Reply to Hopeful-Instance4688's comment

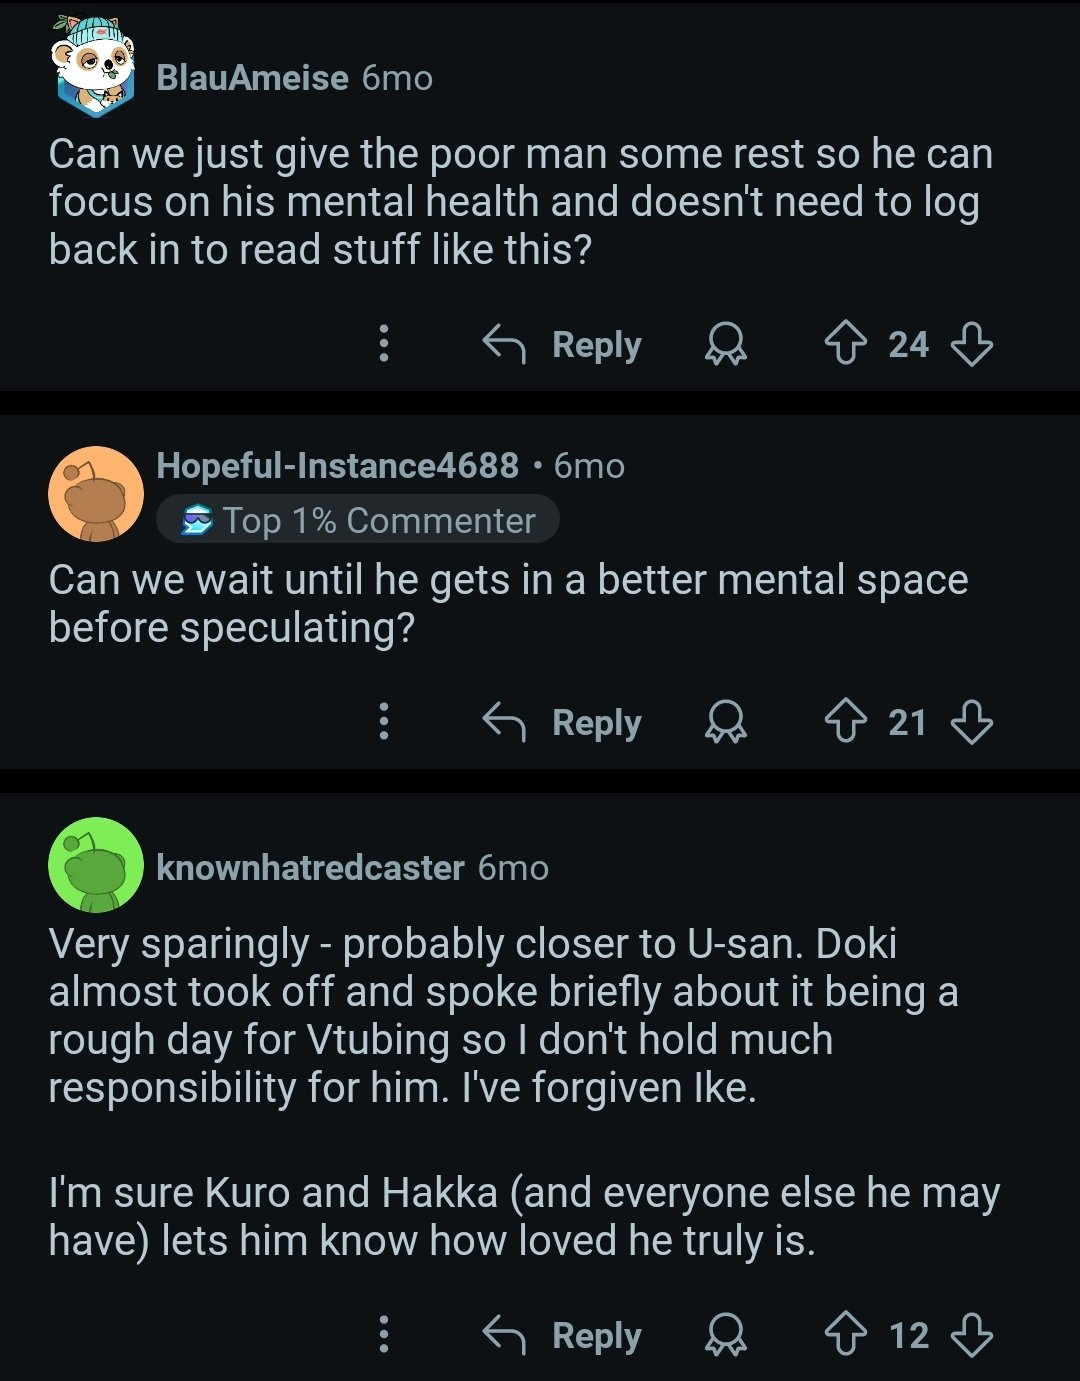click(x=563, y=722)
